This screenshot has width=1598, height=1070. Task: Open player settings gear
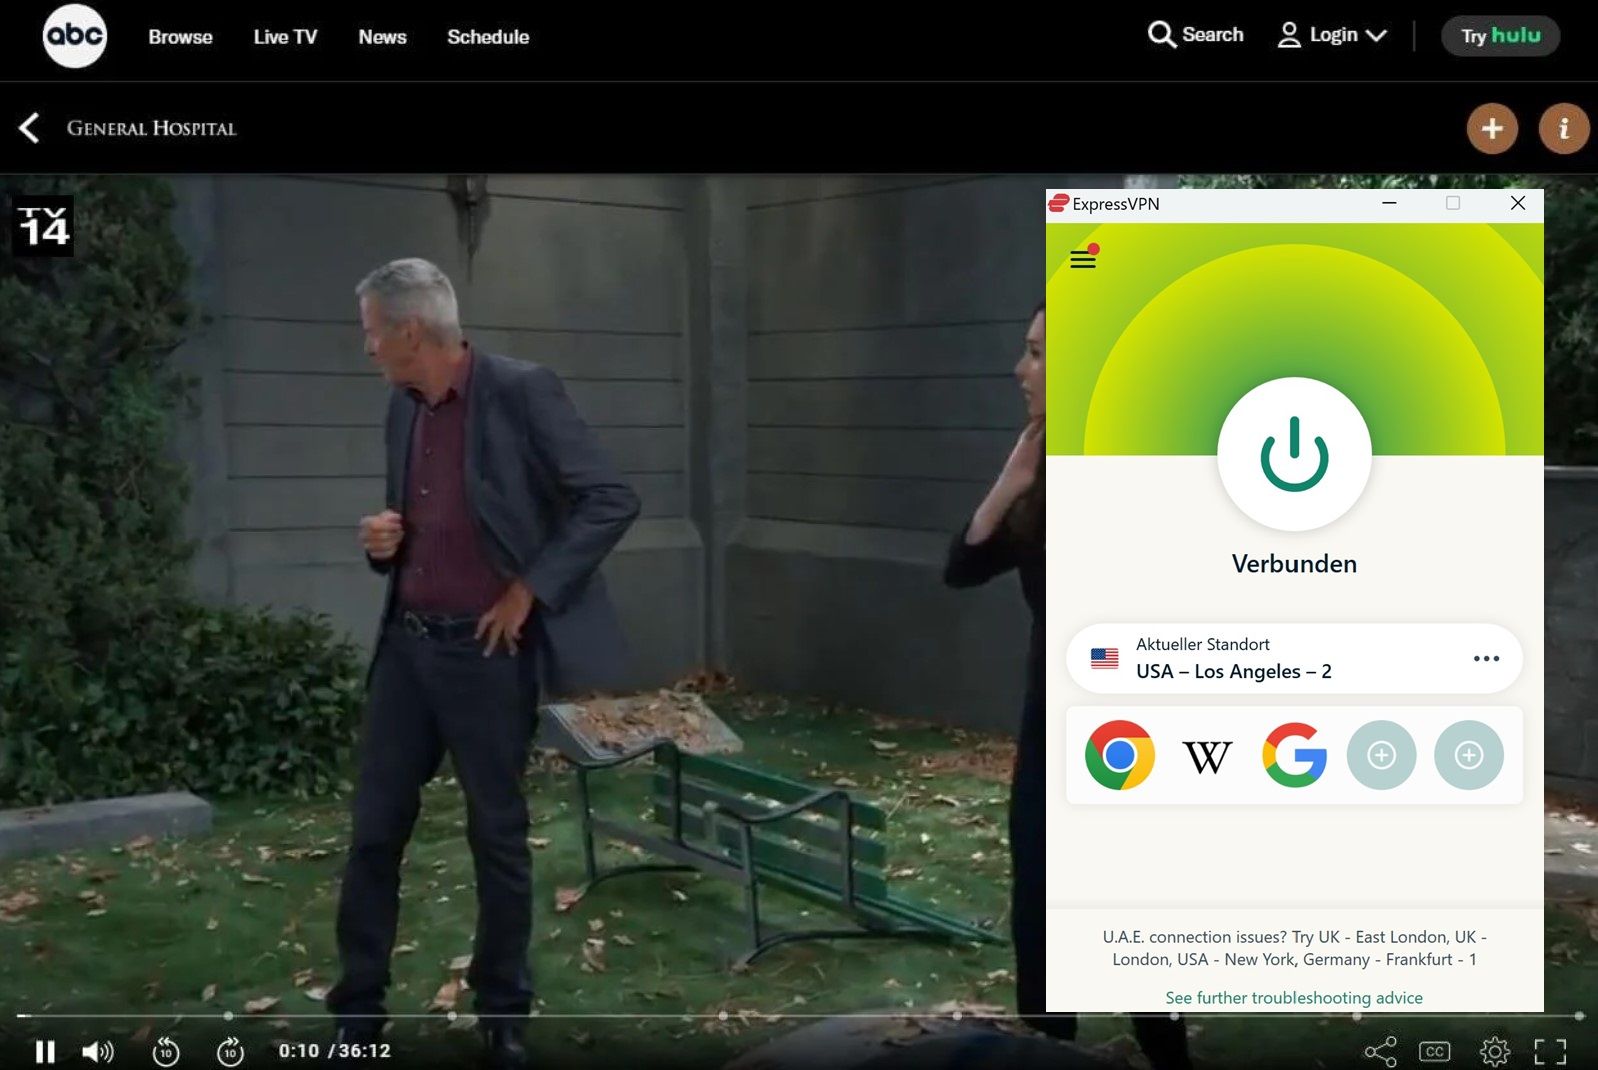(1495, 1052)
